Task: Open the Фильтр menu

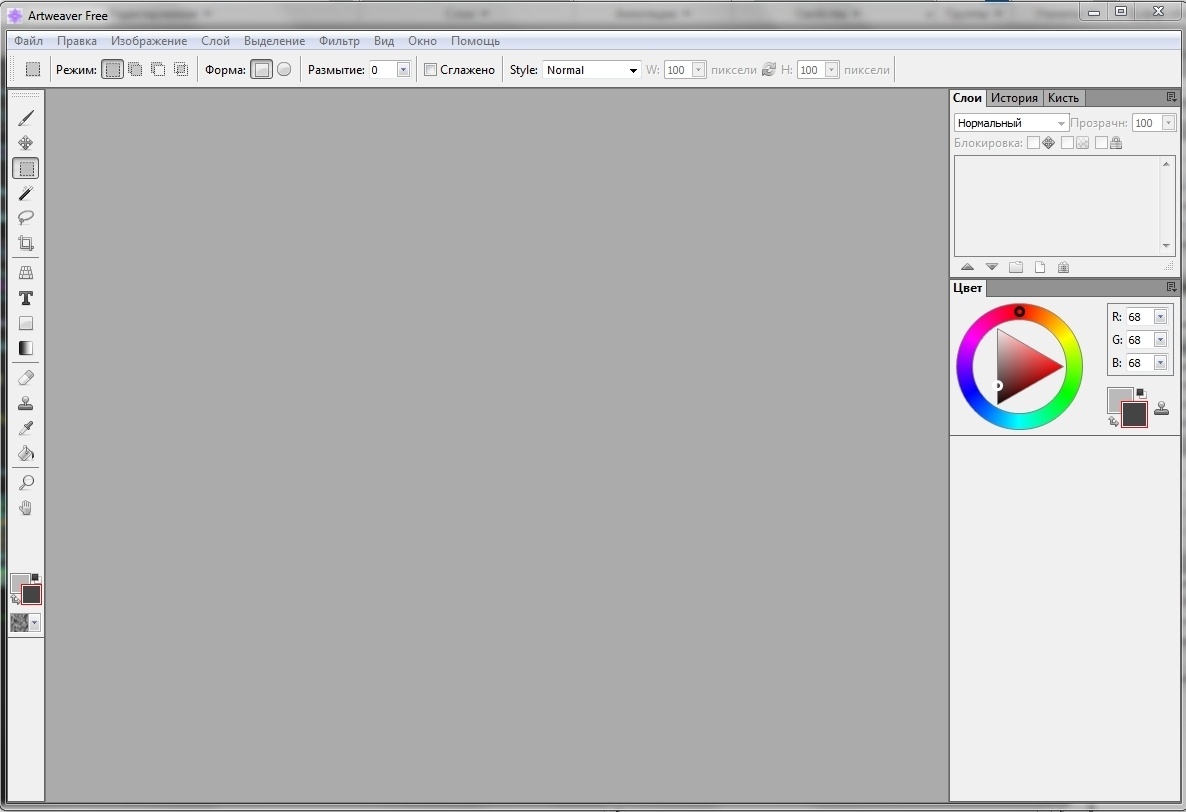Action: click(x=339, y=41)
